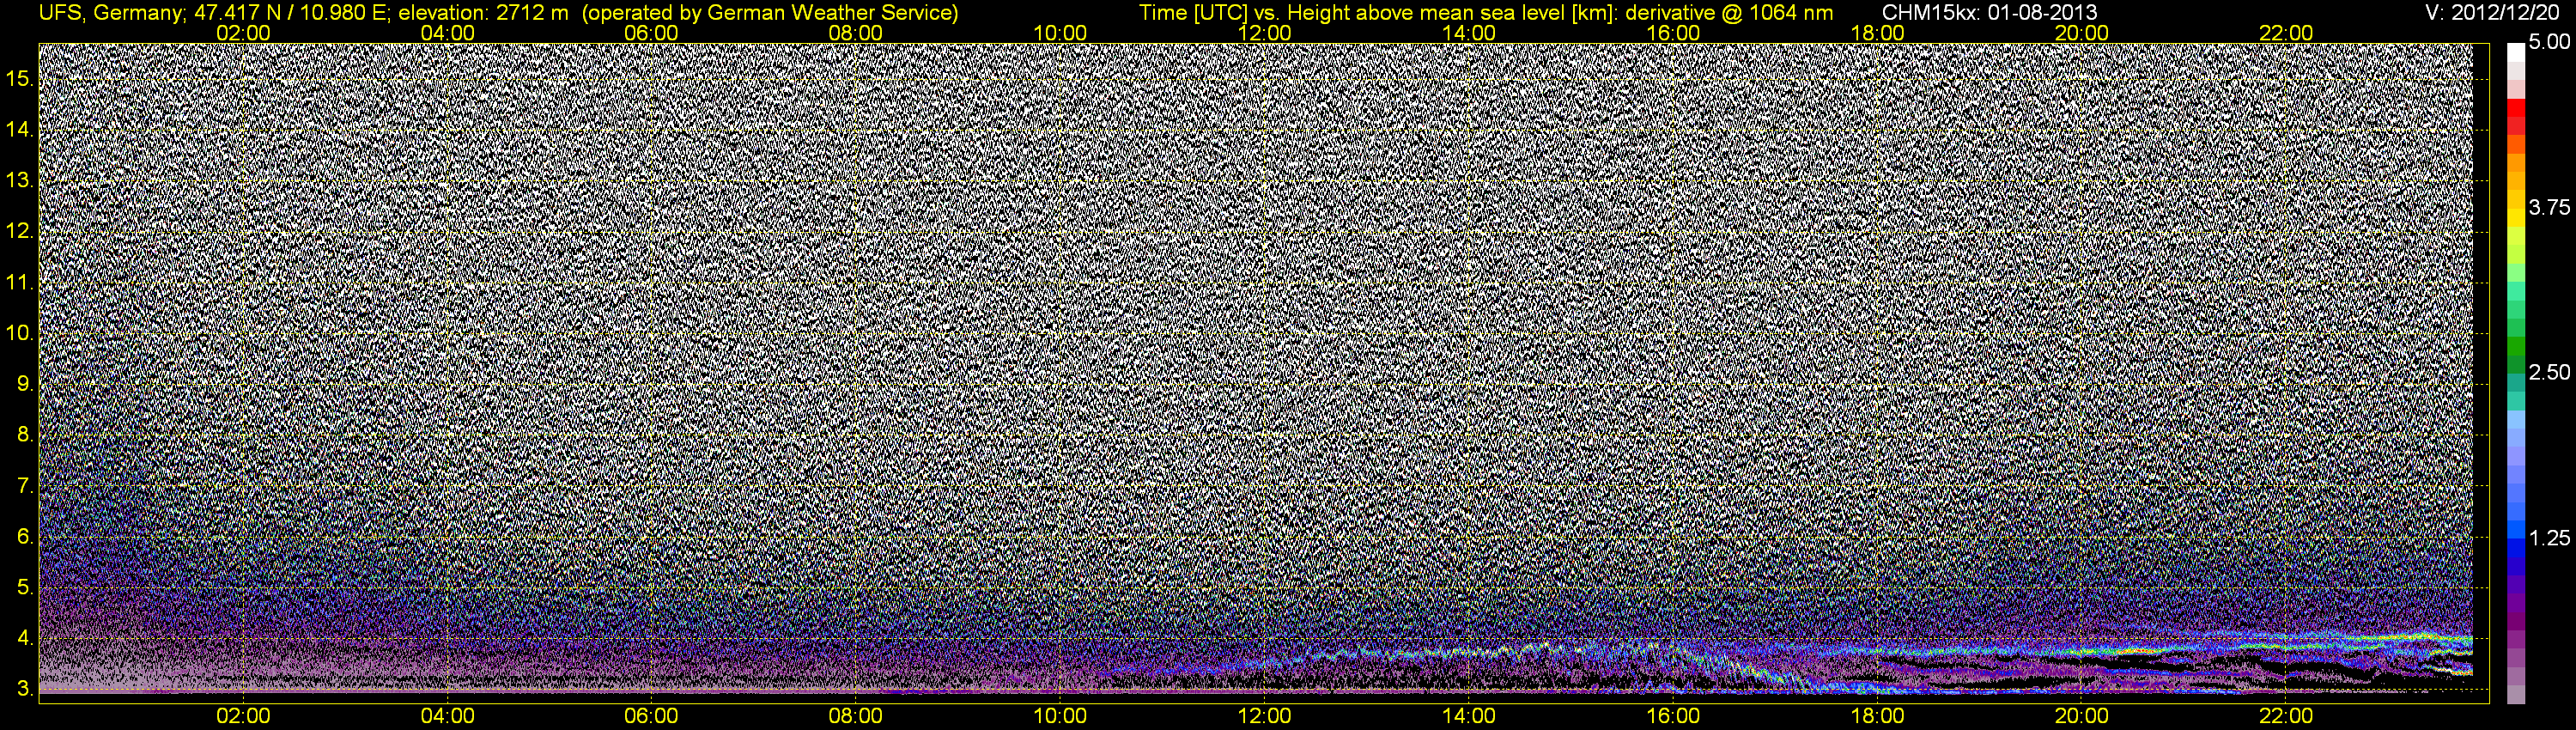Click the bottom time axis label 18:00
2576x730 pixels.
click(1877, 716)
